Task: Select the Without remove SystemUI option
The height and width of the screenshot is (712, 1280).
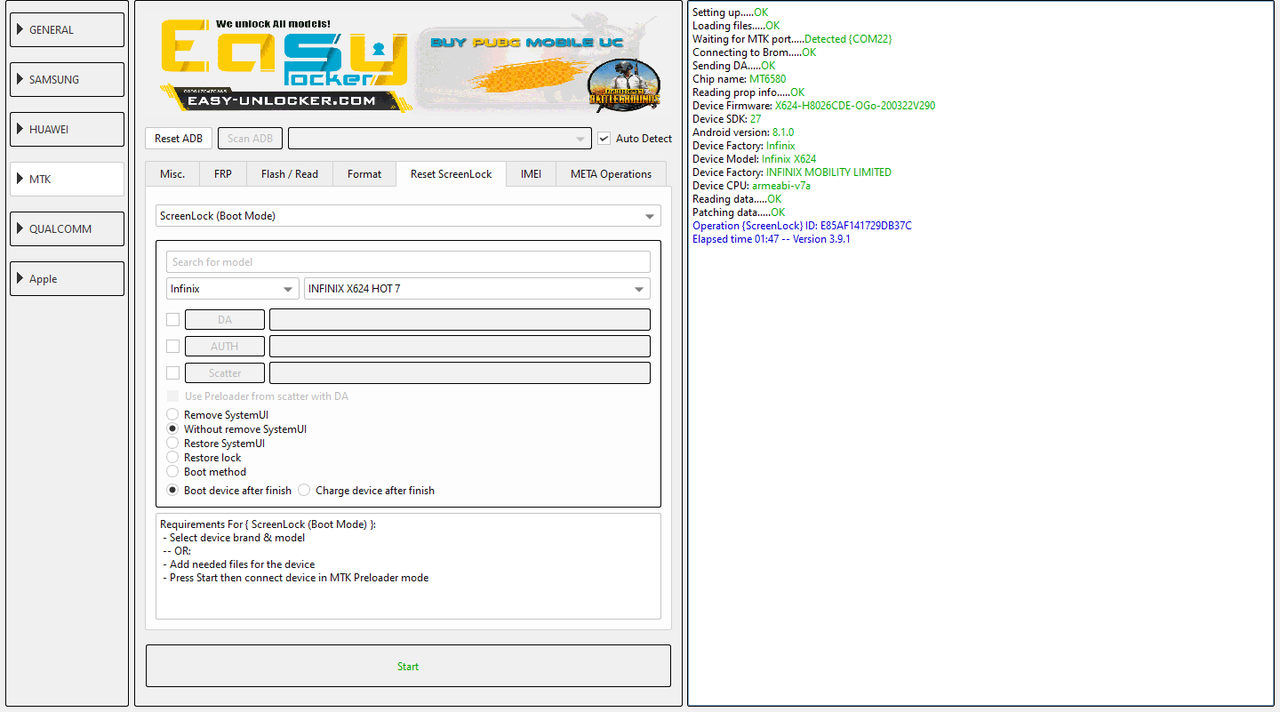Action: (173, 429)
